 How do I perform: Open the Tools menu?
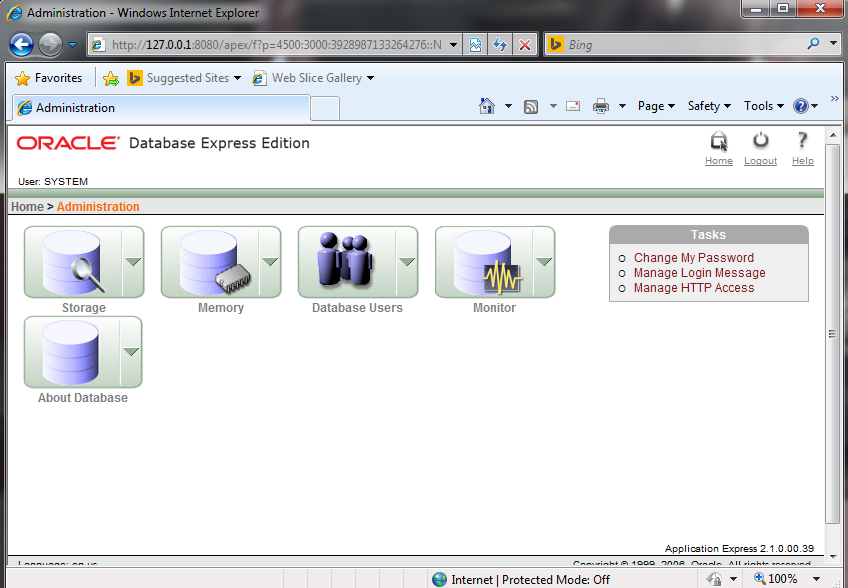click(762, 105)
